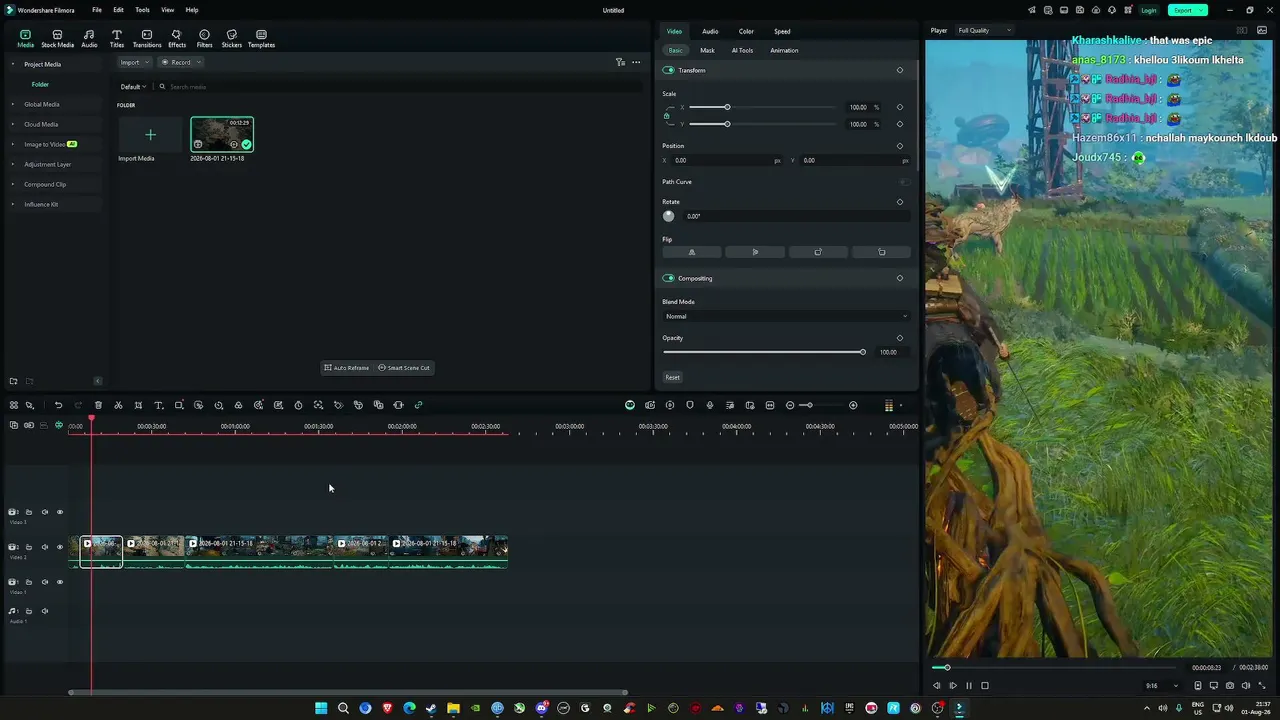Flip clip horizontally

[x=691, y=252]
